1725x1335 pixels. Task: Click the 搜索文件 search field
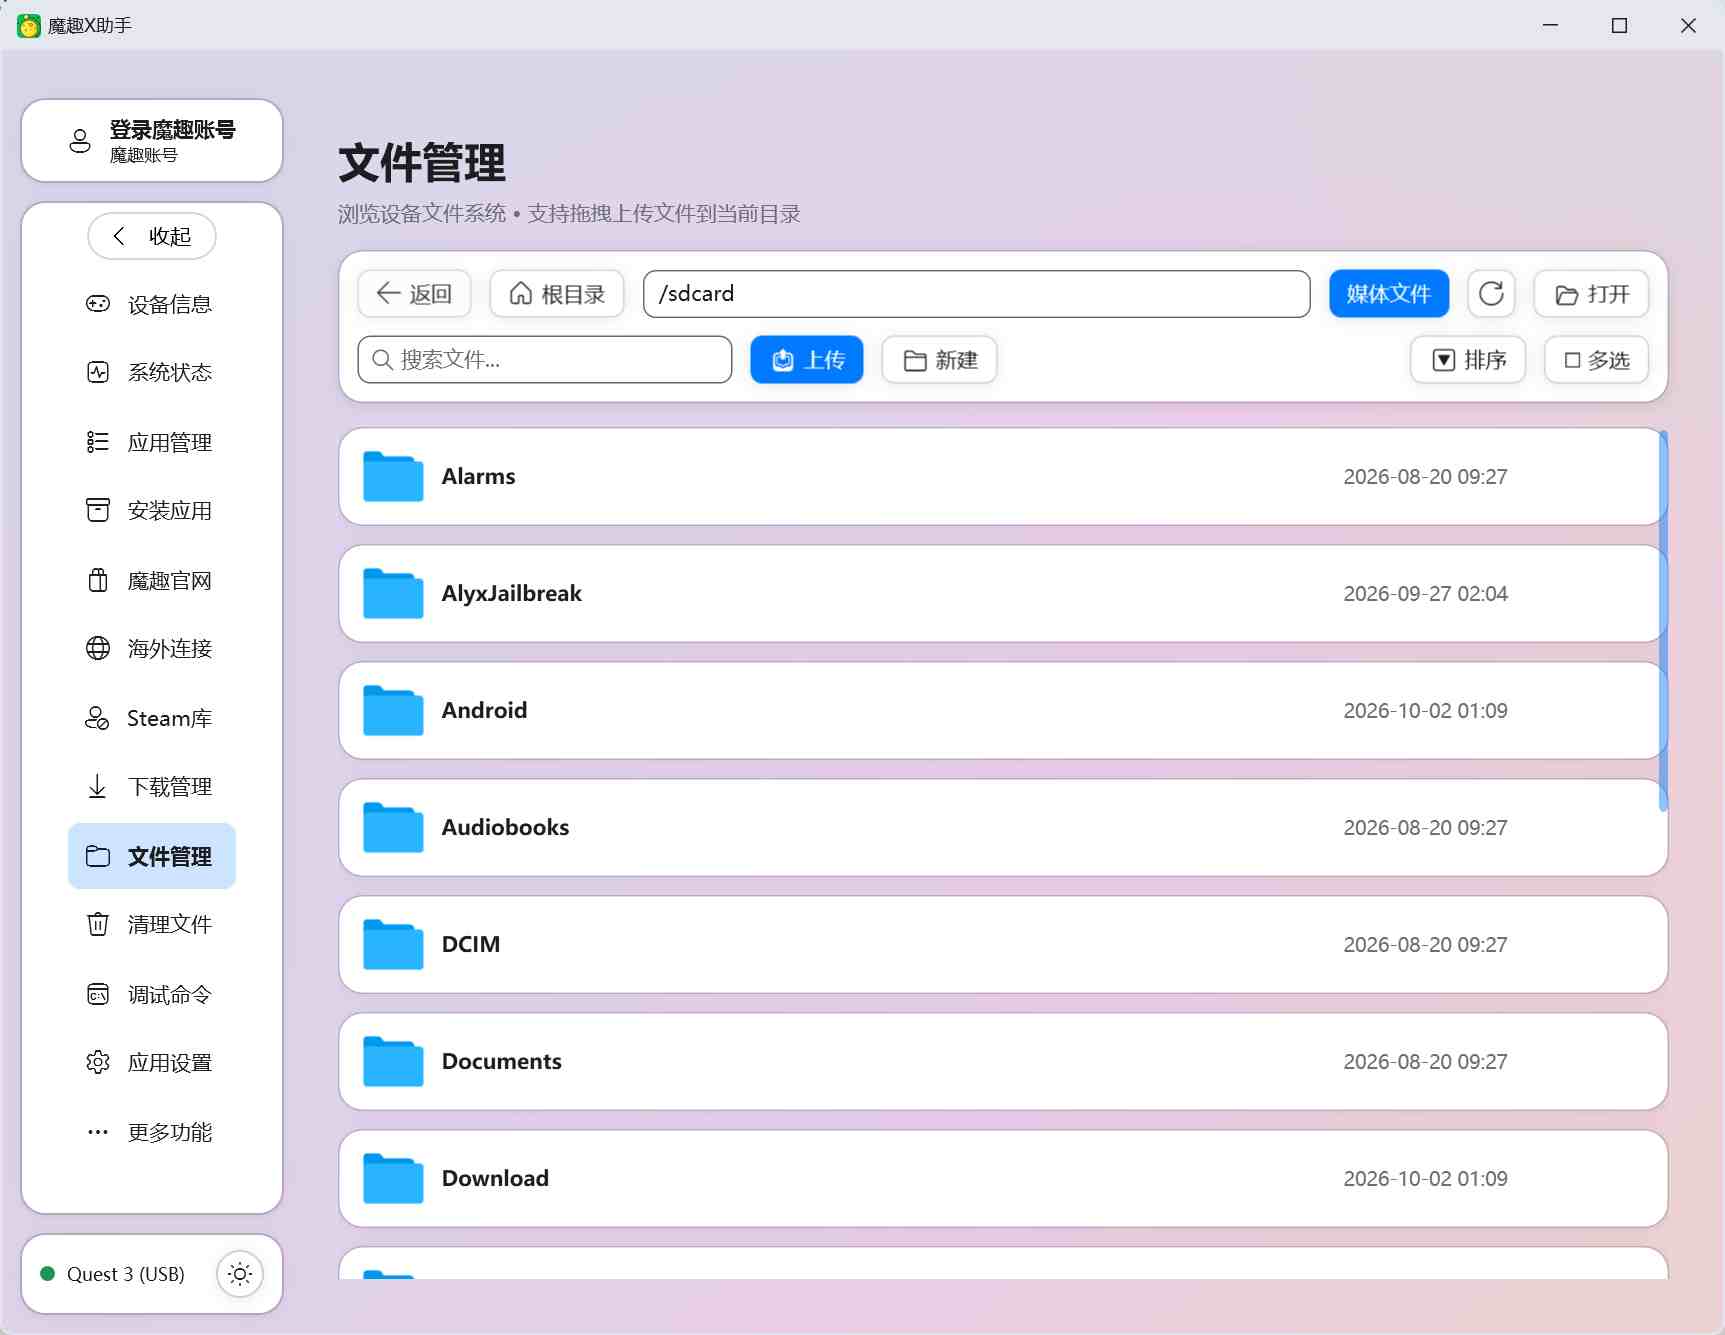pos(545,360)
